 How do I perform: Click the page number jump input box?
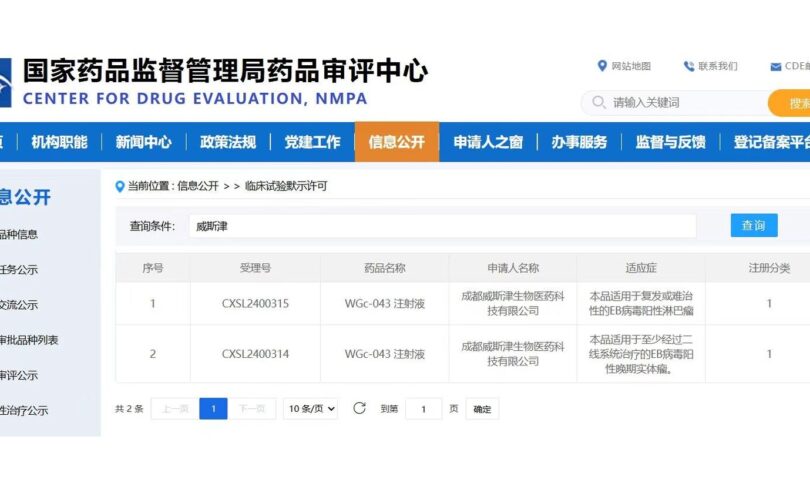click(423, 408)
